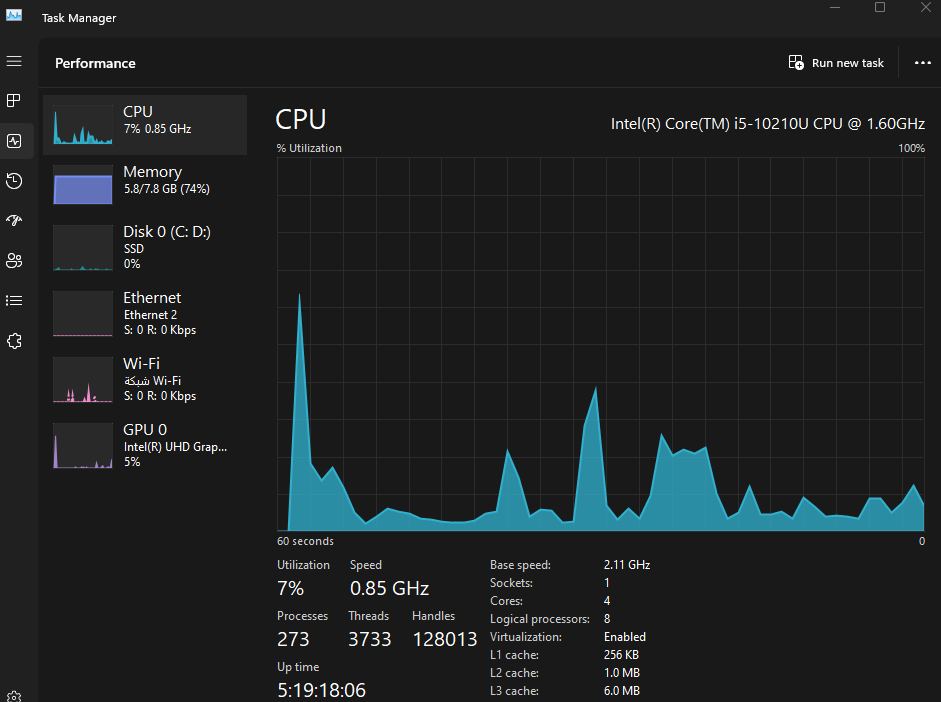The image size is (941, 702).
Task: Go to the Processes page icon
Action: (x=14, y=100)
